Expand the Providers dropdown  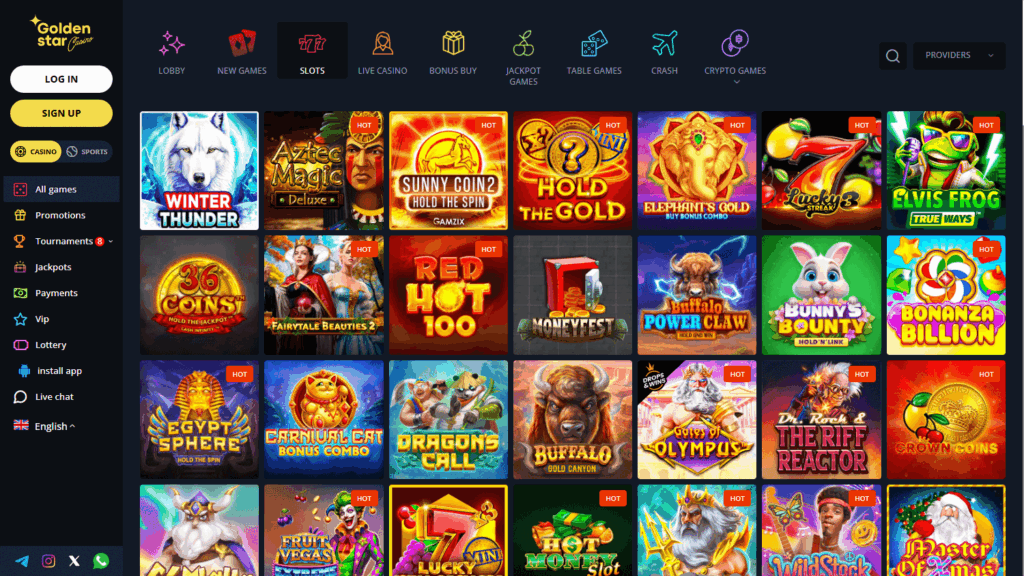pyautogui.click(x=959, y=56)
